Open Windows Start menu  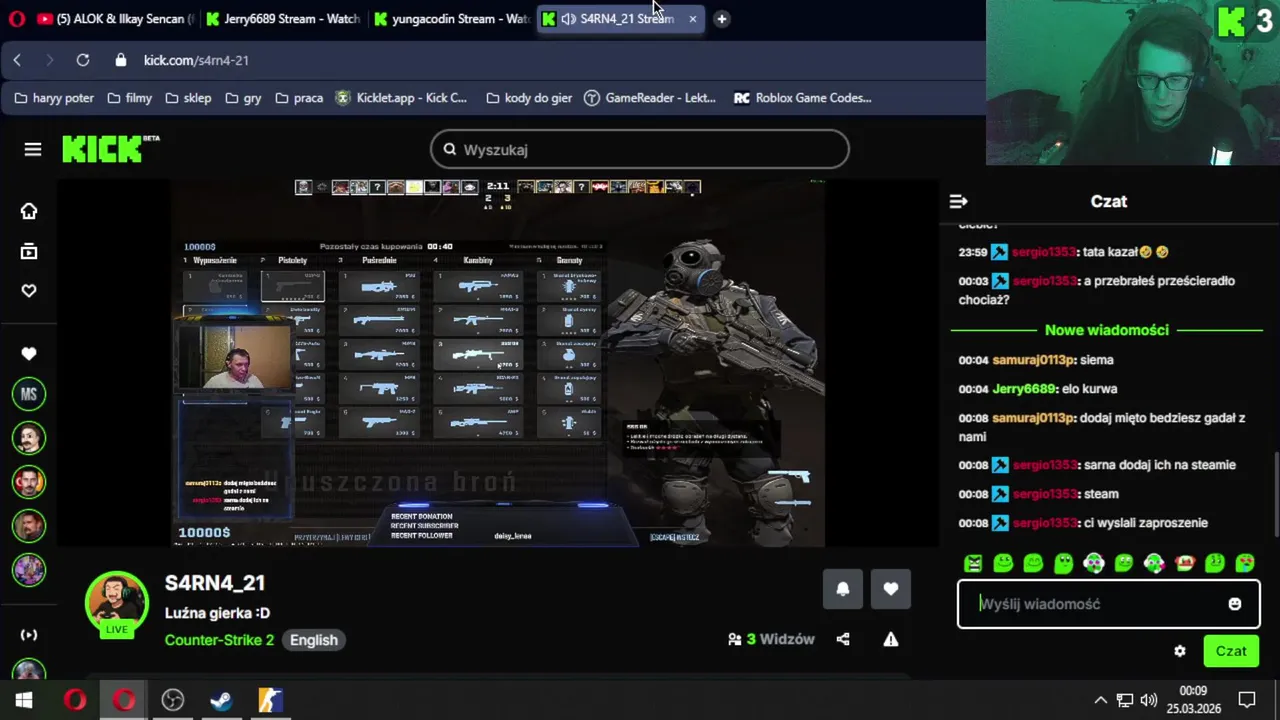24,700
